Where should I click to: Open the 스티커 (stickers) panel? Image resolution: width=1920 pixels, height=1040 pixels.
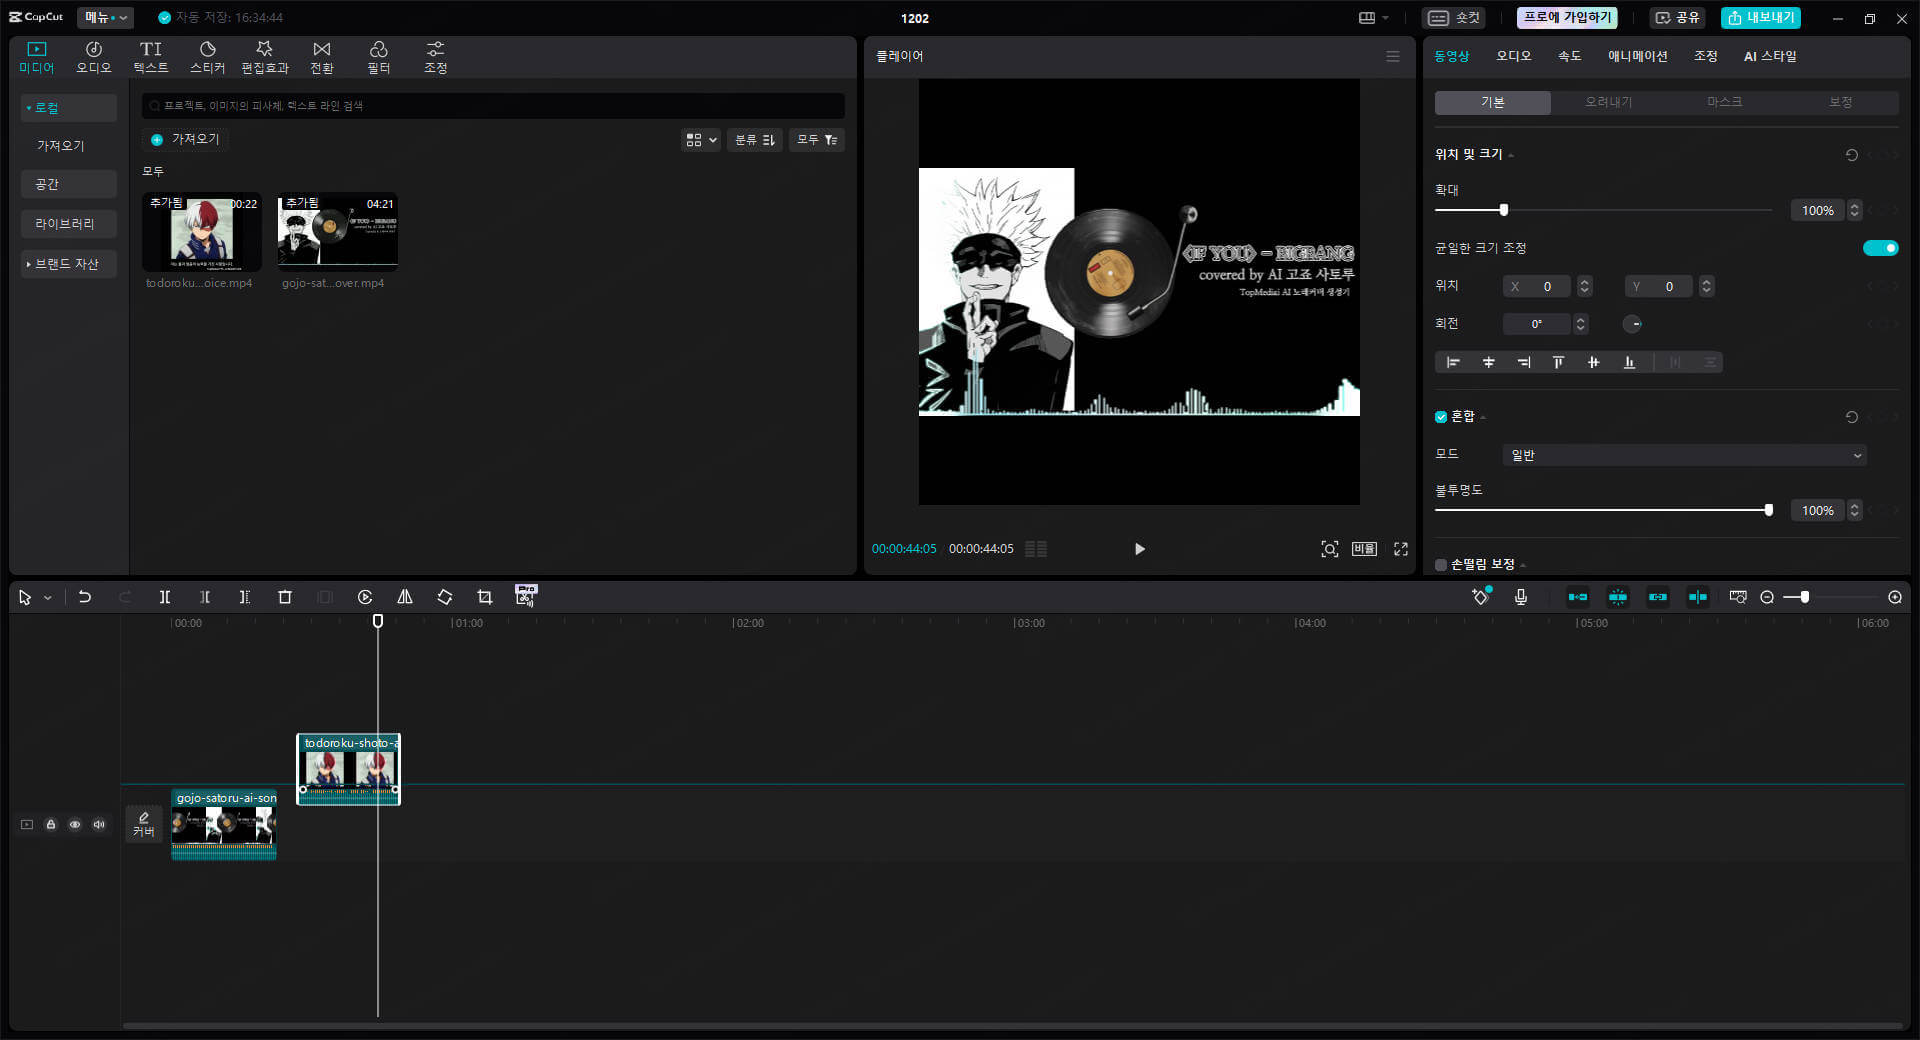(208, 57)
